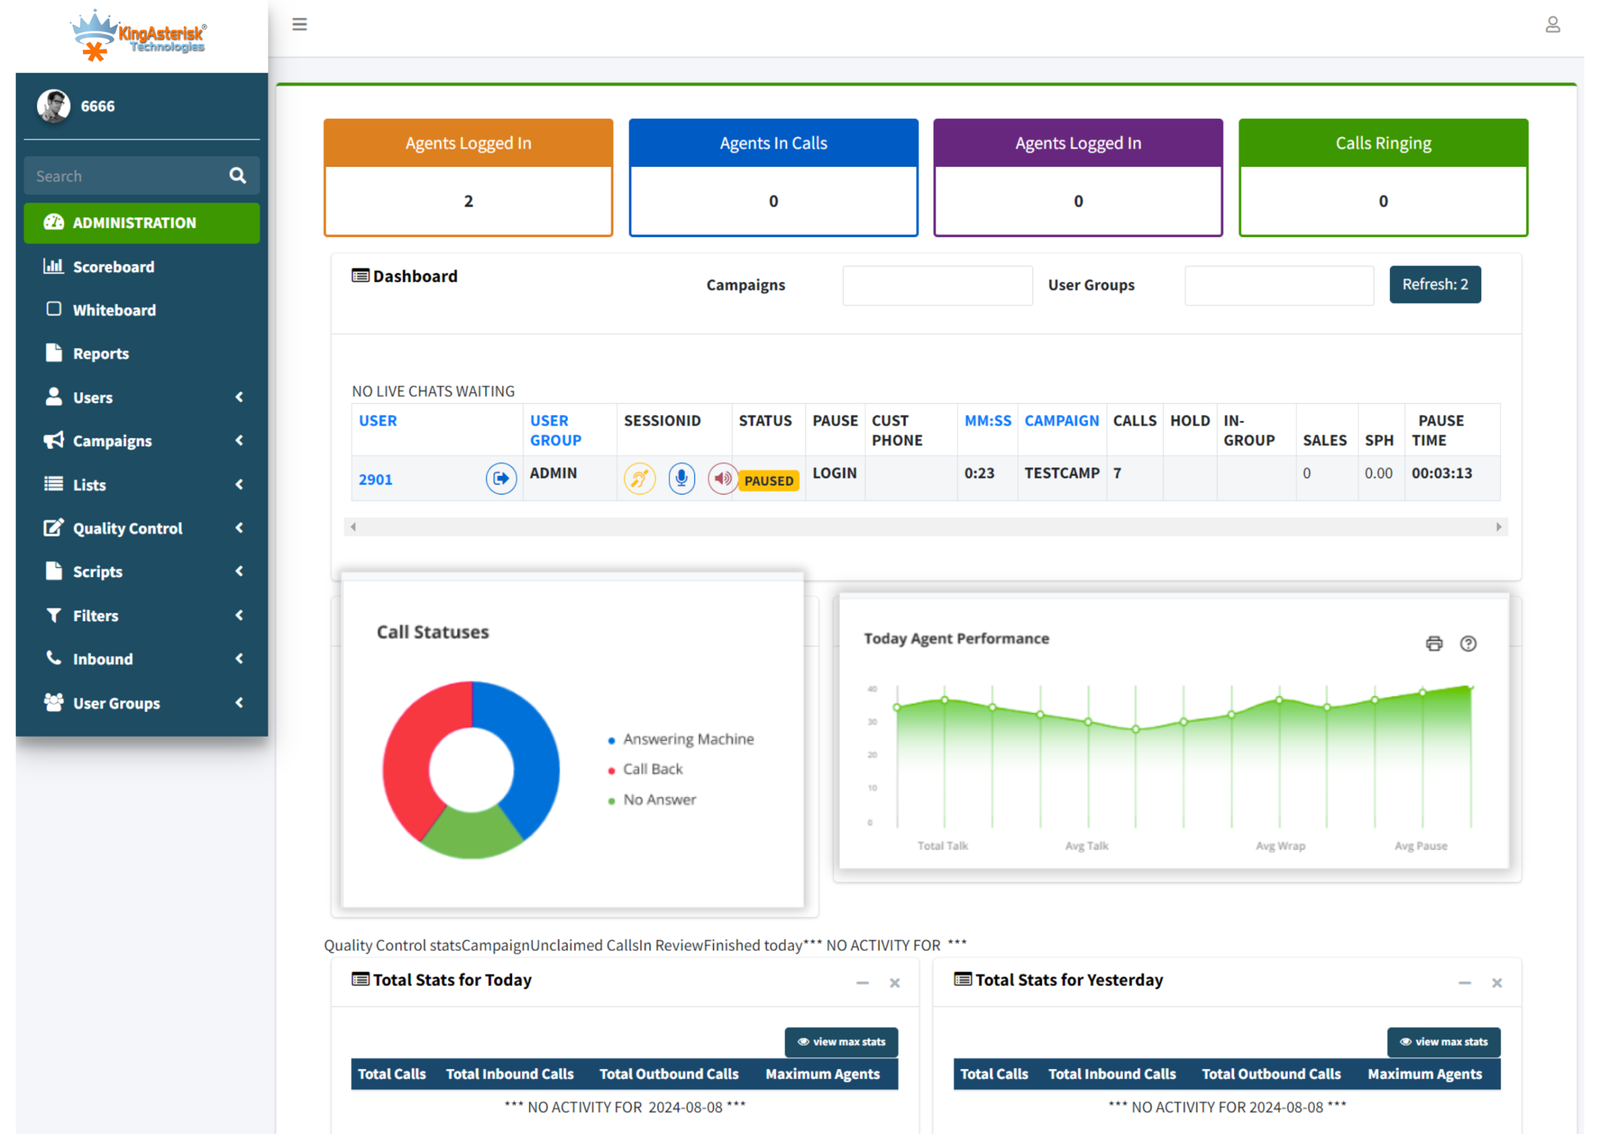Toggle Answering Machine legend in Call Statuses
This screenshot has height=1134, width=1600.
click(687, 740)
